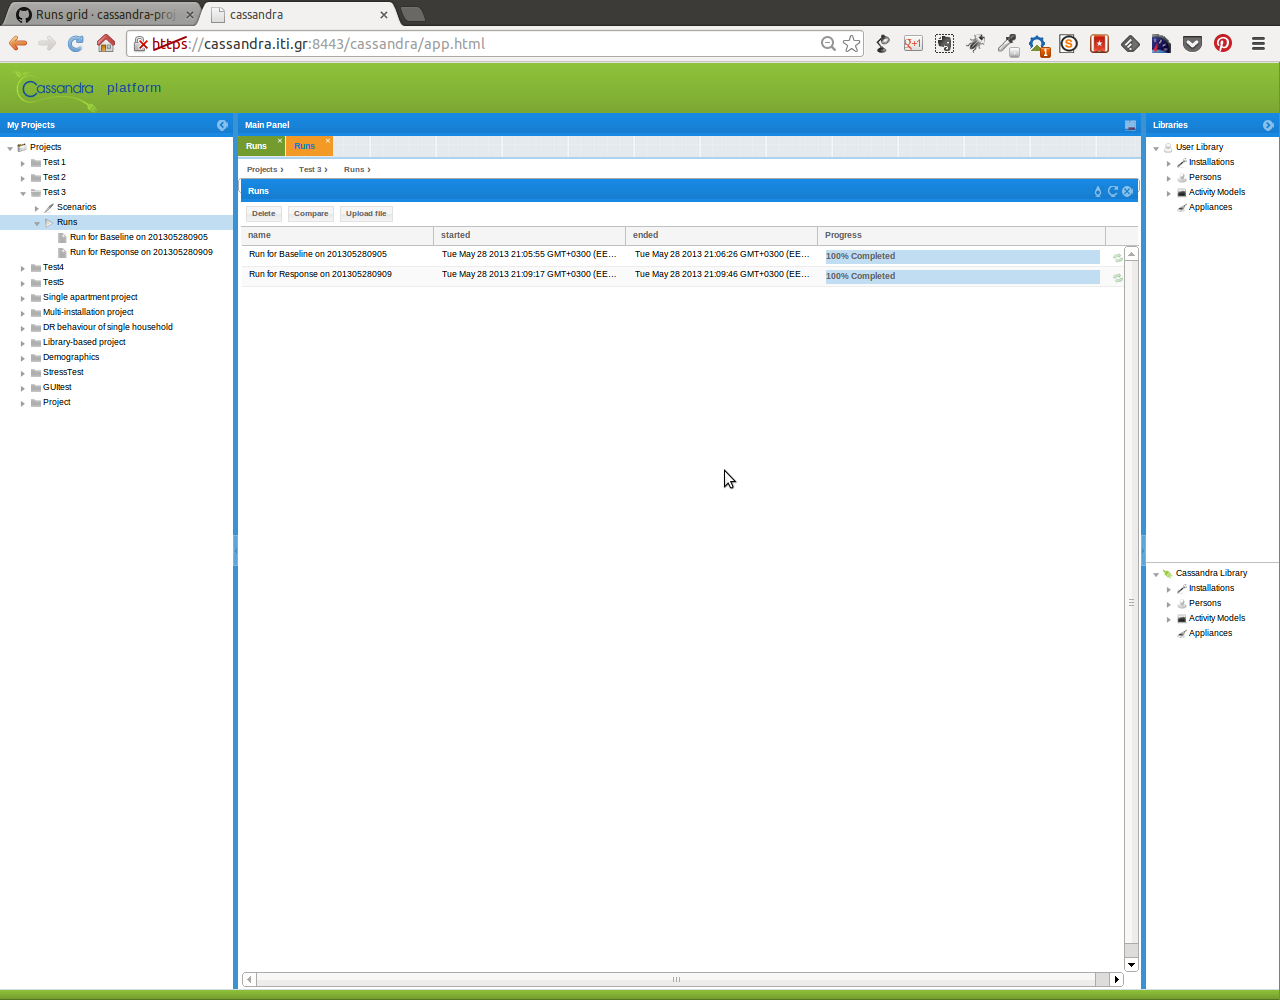Reload the page in browser toolbar
Screen dimensions: 1280x1000
click(75, 43)
